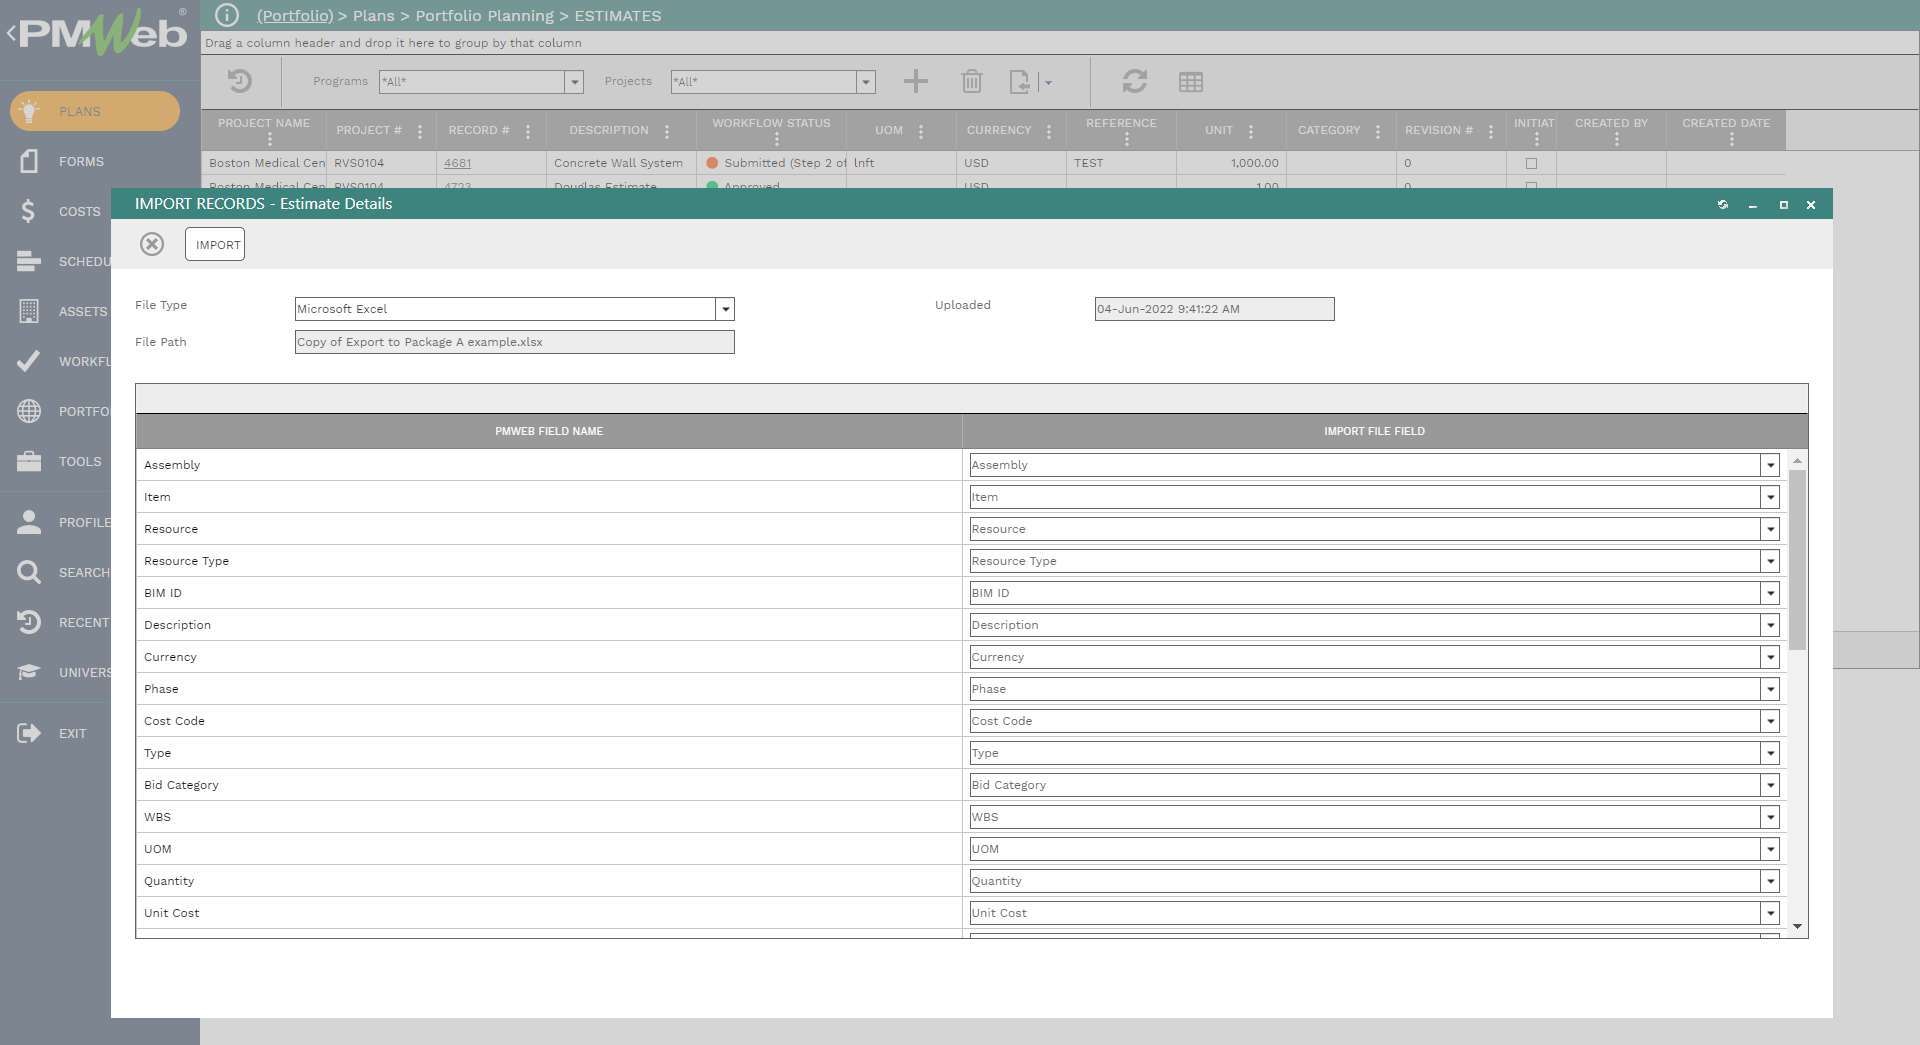
Task: Refresh the estimates grid
Action: click(x=1134, y=81)
